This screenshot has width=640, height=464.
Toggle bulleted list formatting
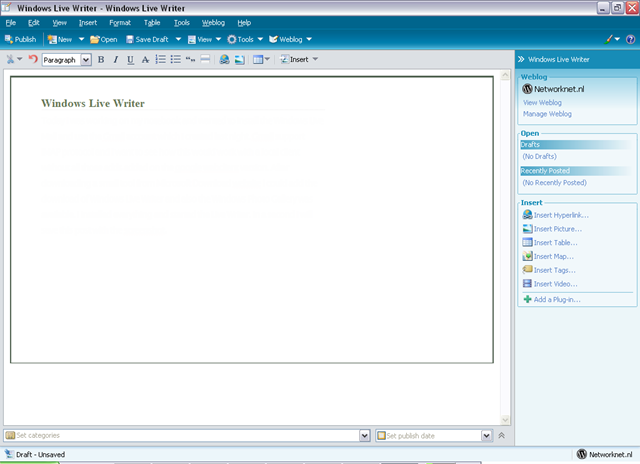point(176,60)
